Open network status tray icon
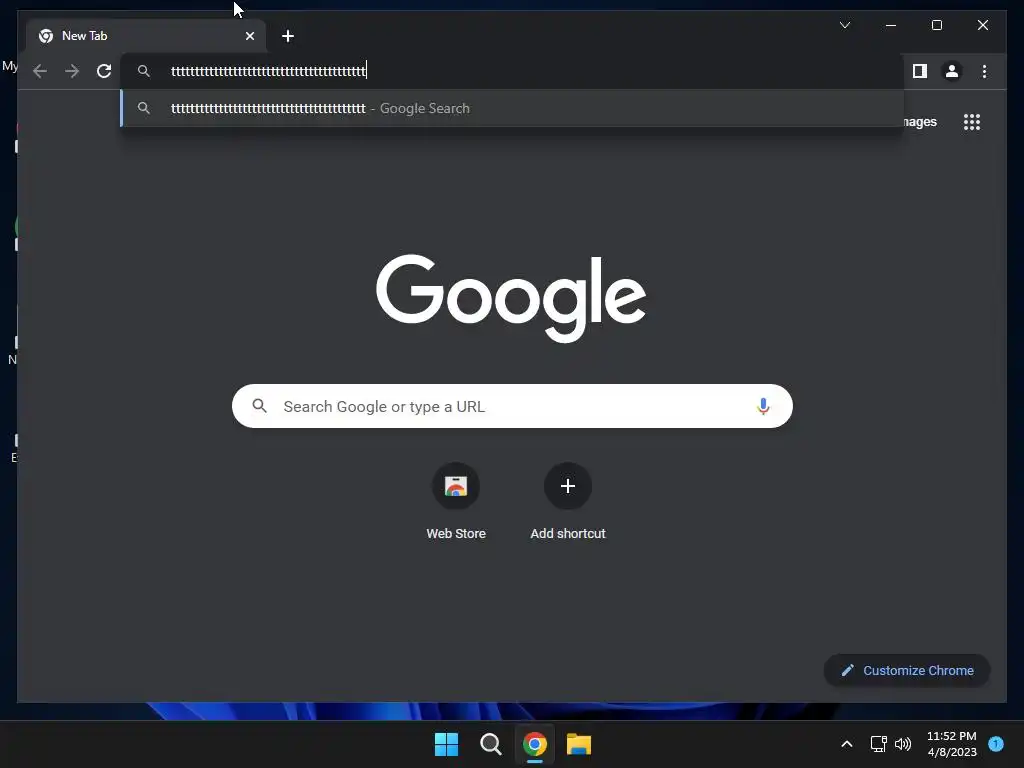This screenshot has height=768, width=1024. (x=878, y=744)
